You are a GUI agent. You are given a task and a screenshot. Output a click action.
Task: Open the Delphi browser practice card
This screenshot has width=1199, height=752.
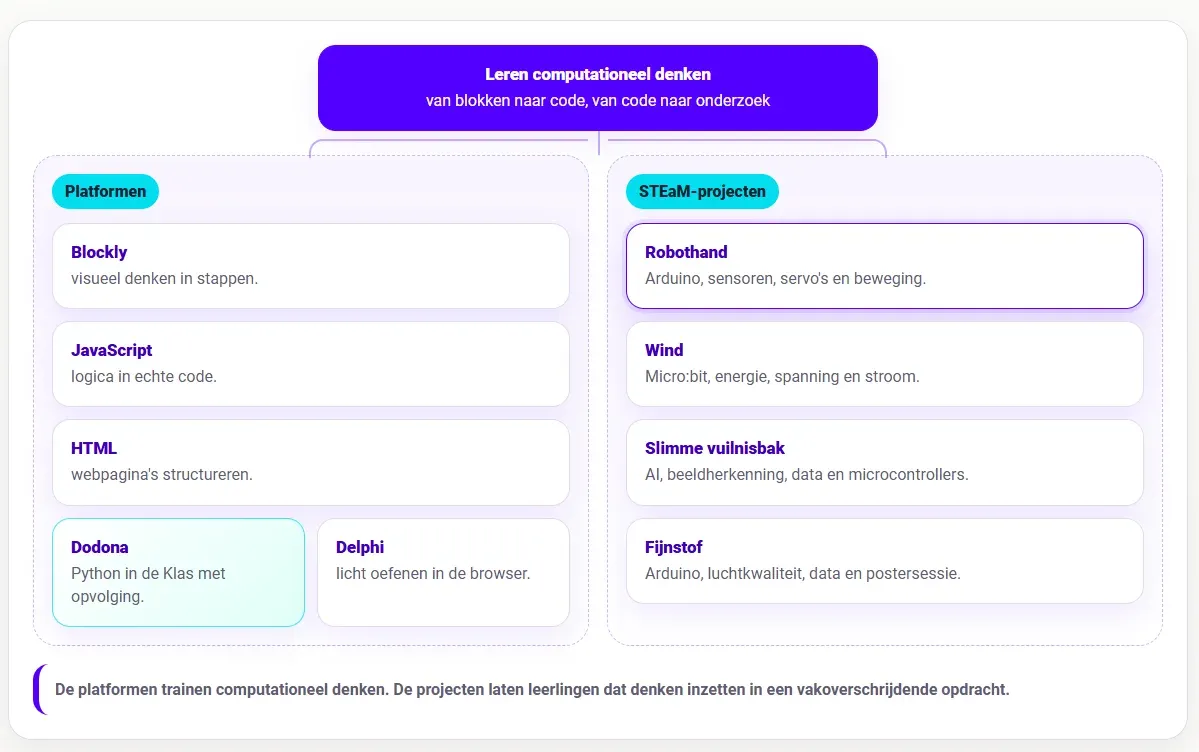pos(444,572)
